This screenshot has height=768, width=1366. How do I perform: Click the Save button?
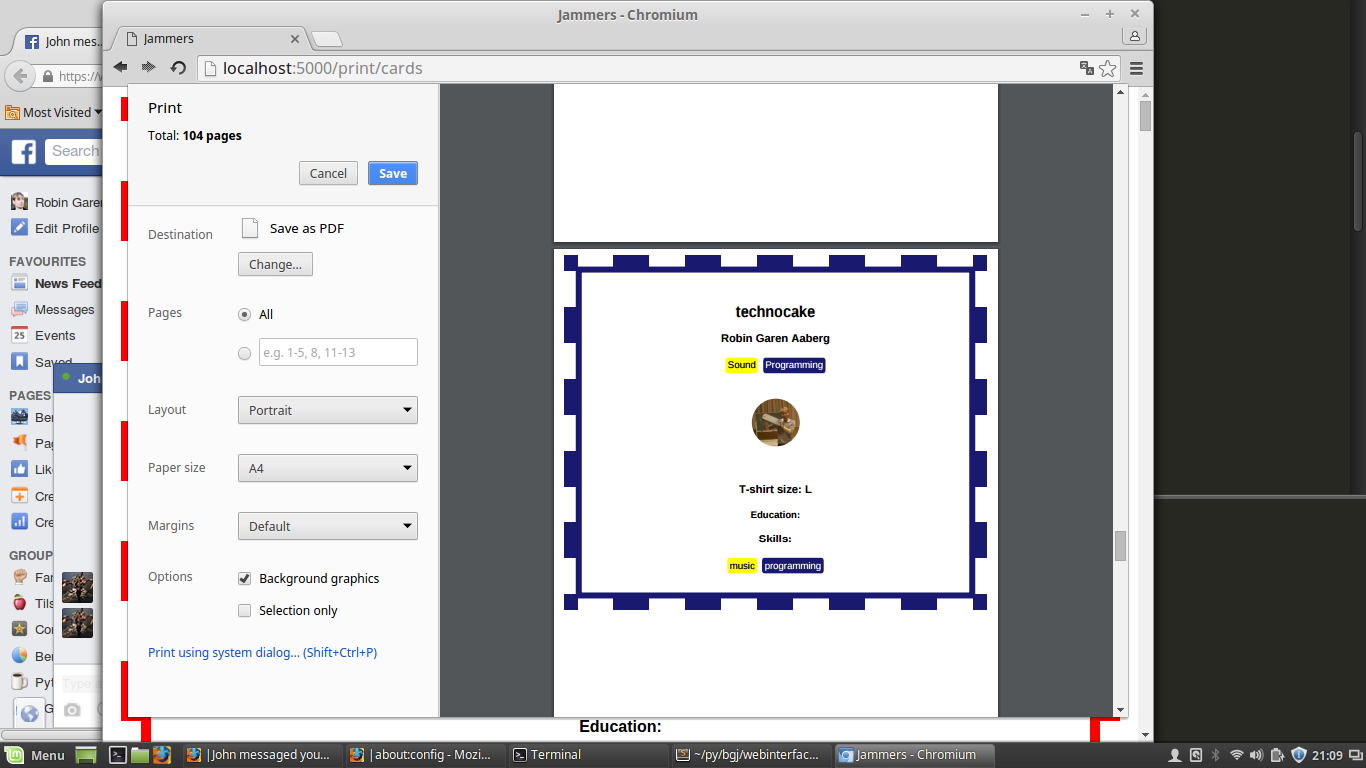click(x=393, y=173)
